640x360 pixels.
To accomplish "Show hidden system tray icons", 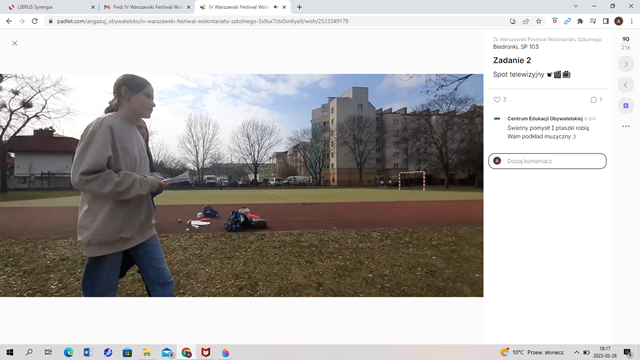I will point(576,352).
